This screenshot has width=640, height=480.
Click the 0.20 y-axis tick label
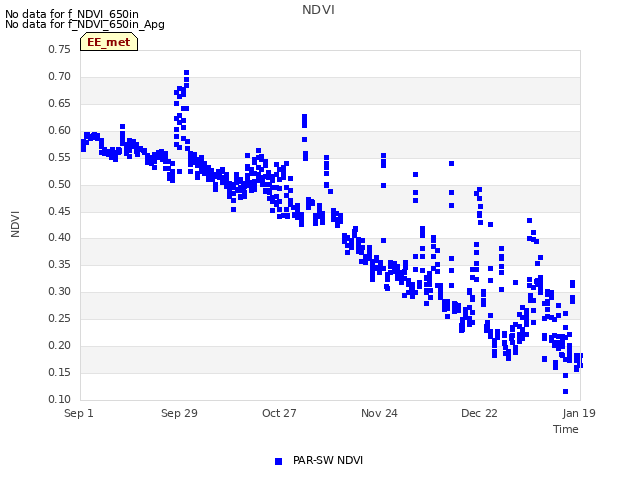click(60, 345)
